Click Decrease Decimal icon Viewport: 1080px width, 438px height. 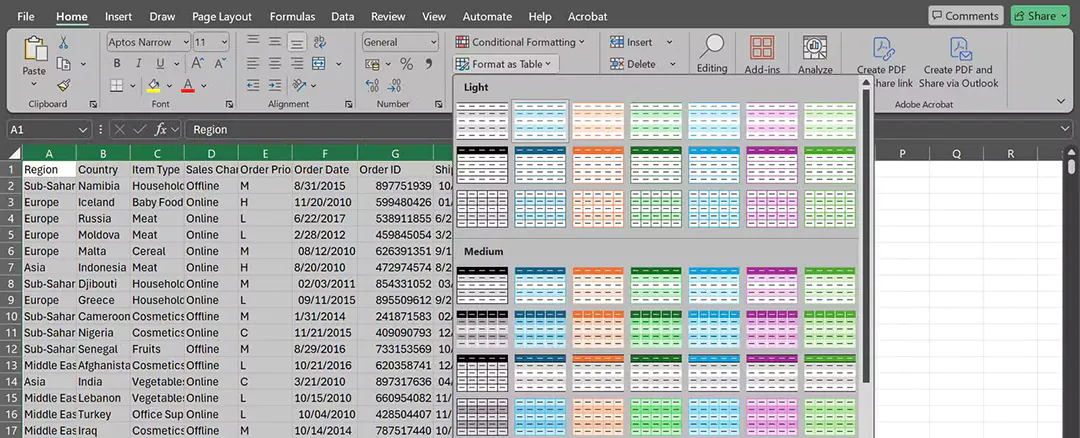tap(395, 85)
